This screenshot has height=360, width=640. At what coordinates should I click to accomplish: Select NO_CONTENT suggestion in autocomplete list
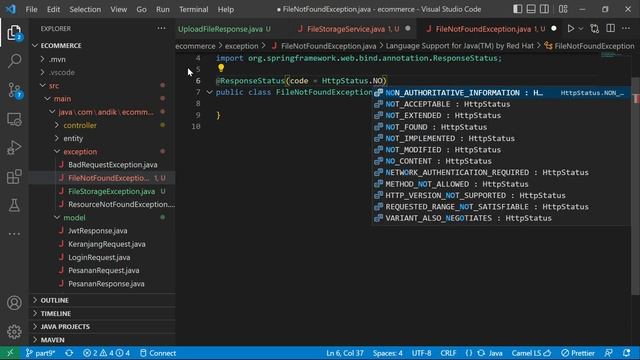(501, 161)
